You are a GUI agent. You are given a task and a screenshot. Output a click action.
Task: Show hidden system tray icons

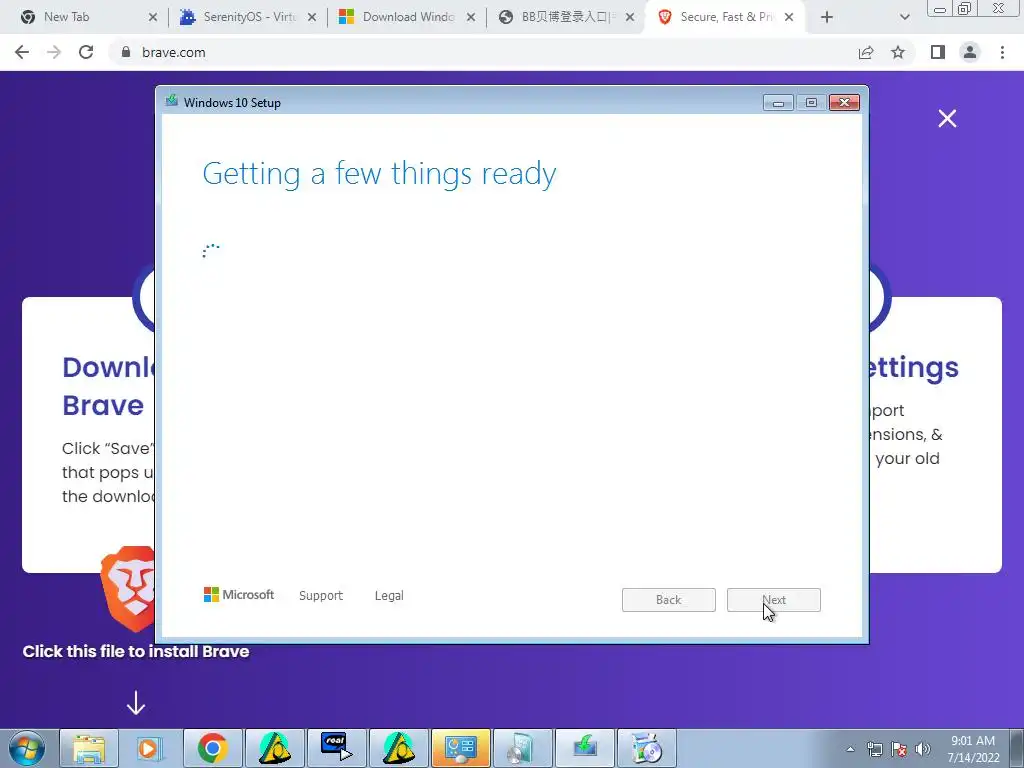click(x=850, y=749)
